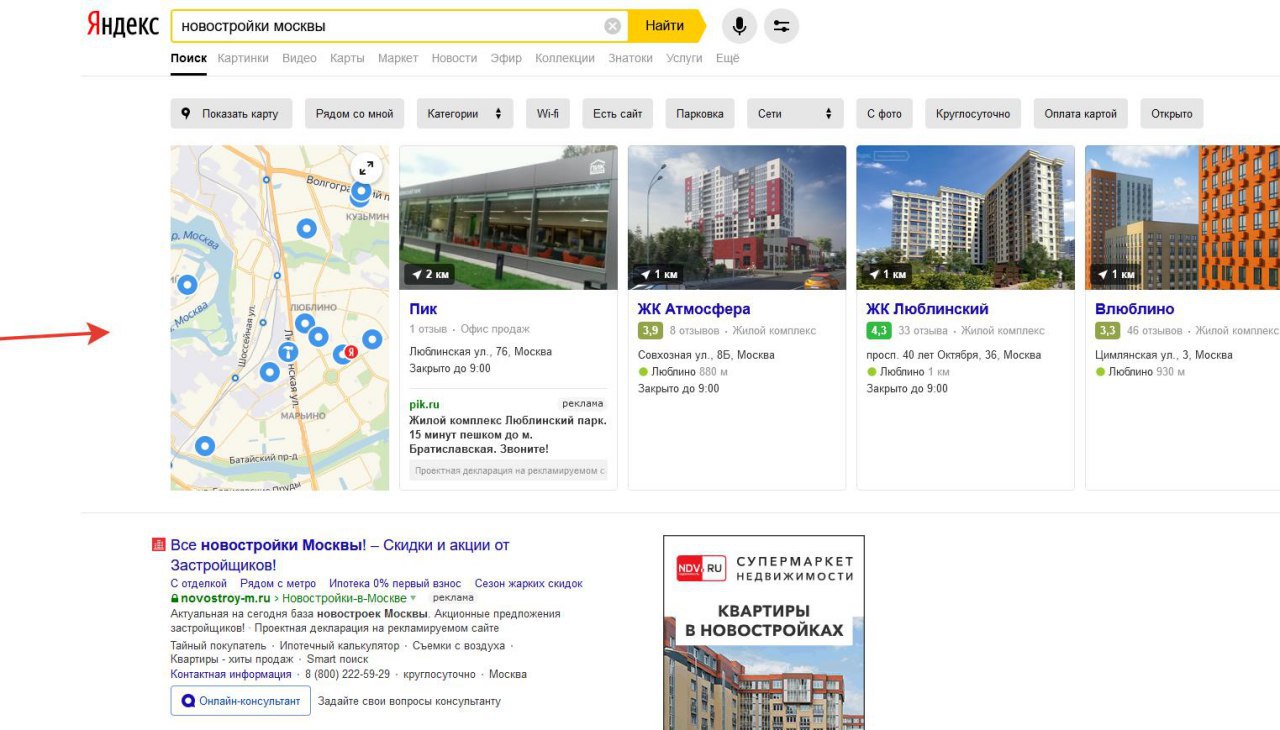Click the 3,9 rating badge of ЖК Атмосфера

pos(650,331)
